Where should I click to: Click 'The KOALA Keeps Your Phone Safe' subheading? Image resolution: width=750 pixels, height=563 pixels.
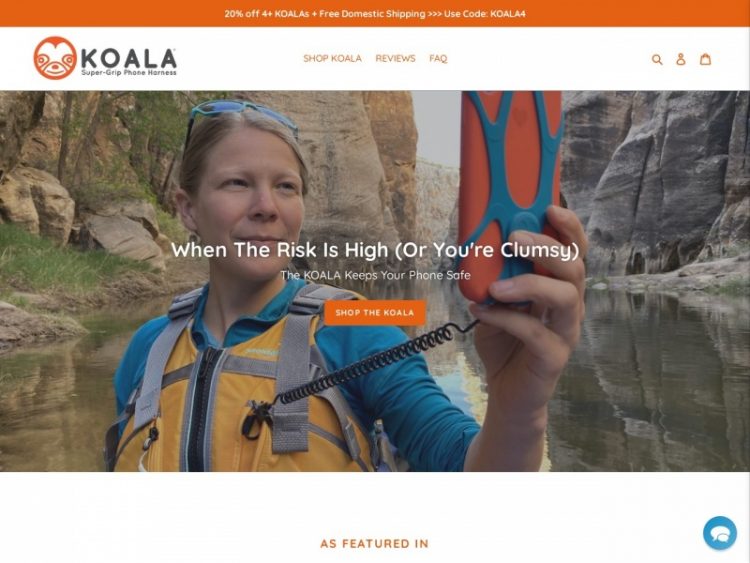(375, 275)
